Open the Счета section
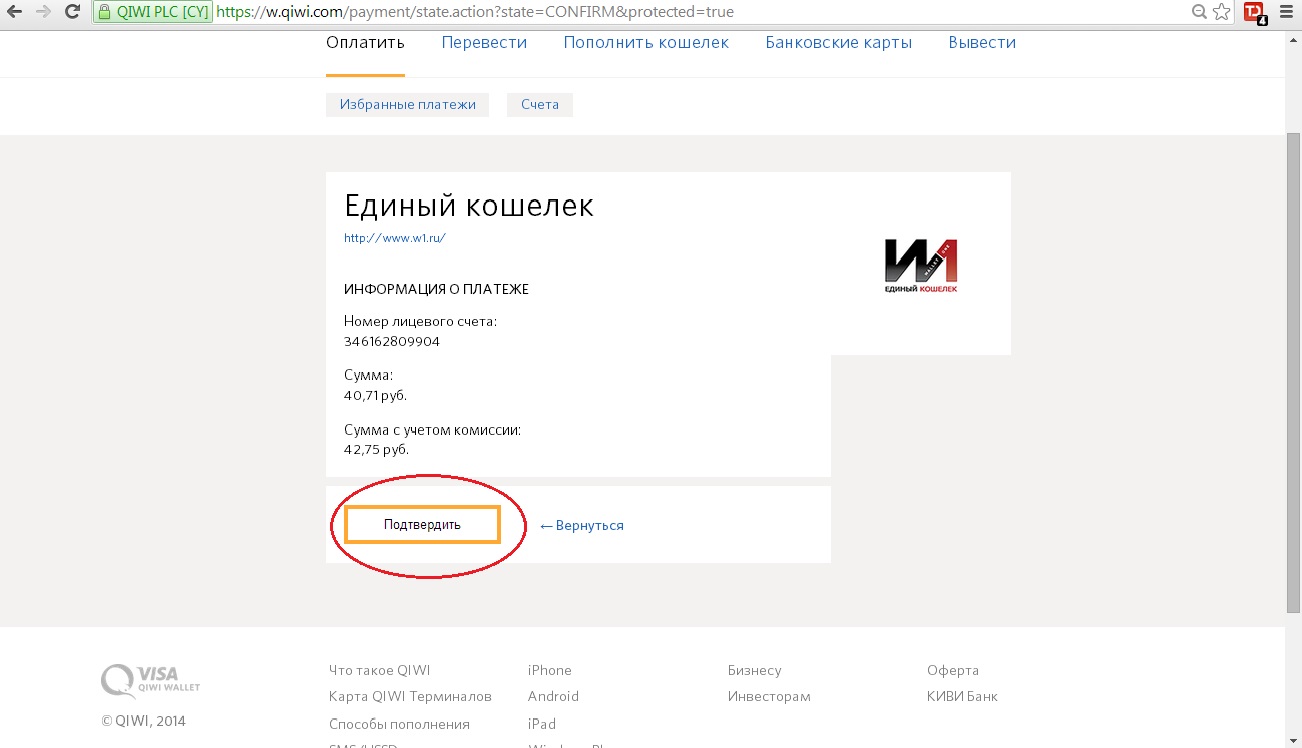1302x748 pixels. coord(540,104)
